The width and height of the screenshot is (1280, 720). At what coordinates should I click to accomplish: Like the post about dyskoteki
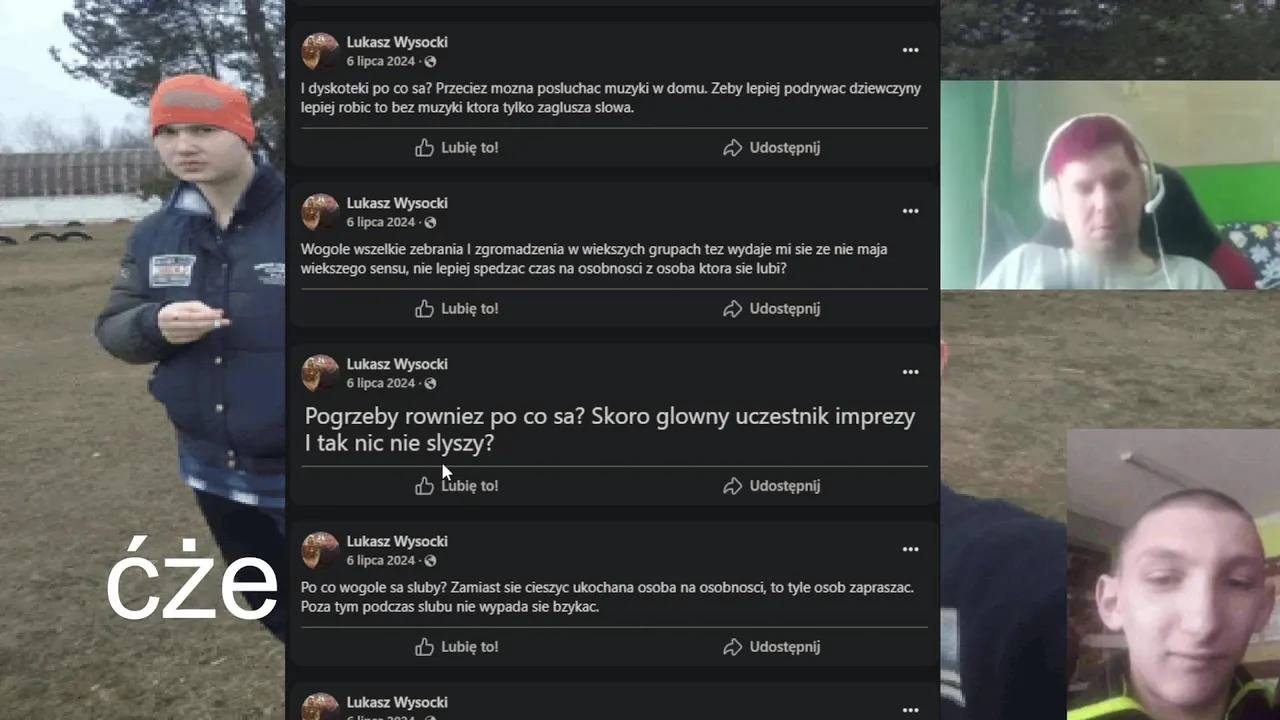(457, 148)
